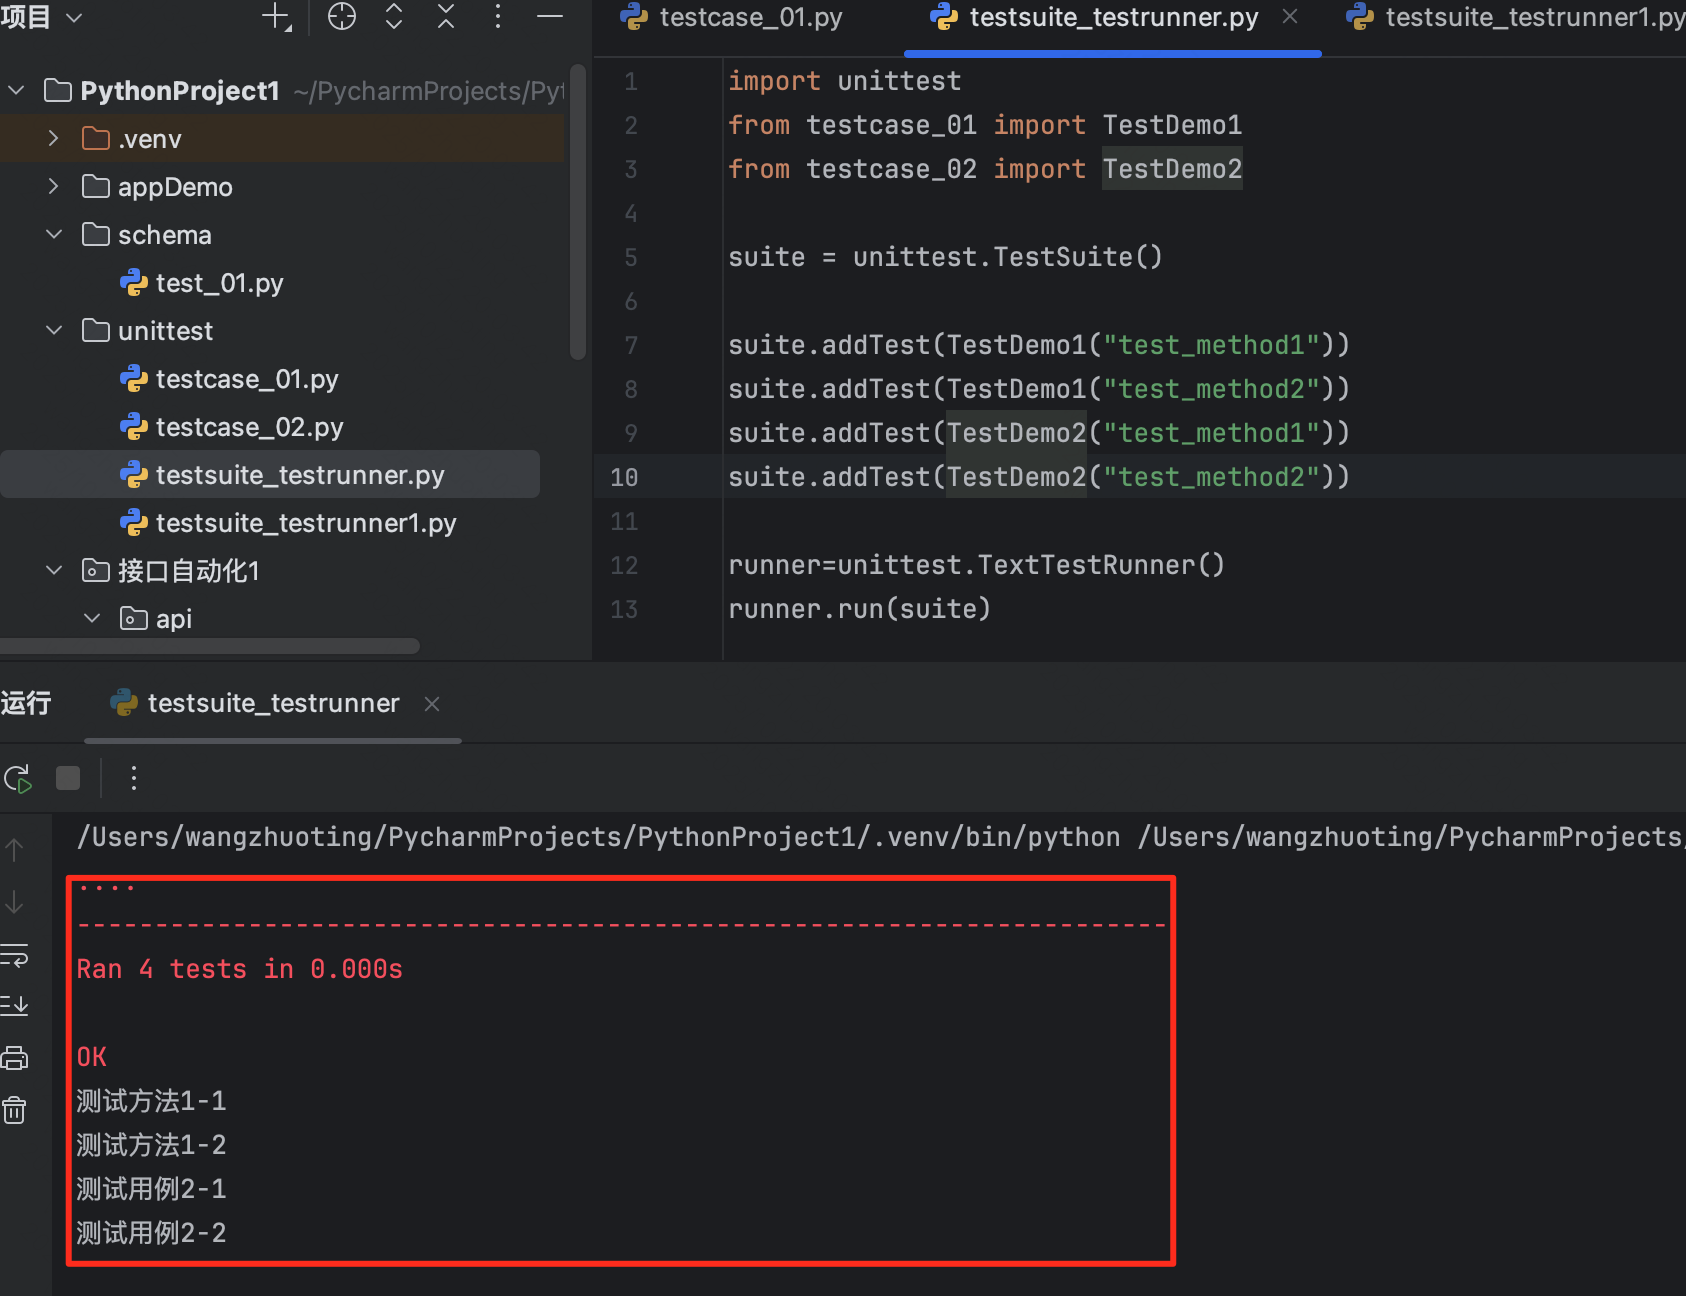Screen dimensions: 1686x1296
Task: Select the api package label
Action: [x=174, y=619]
